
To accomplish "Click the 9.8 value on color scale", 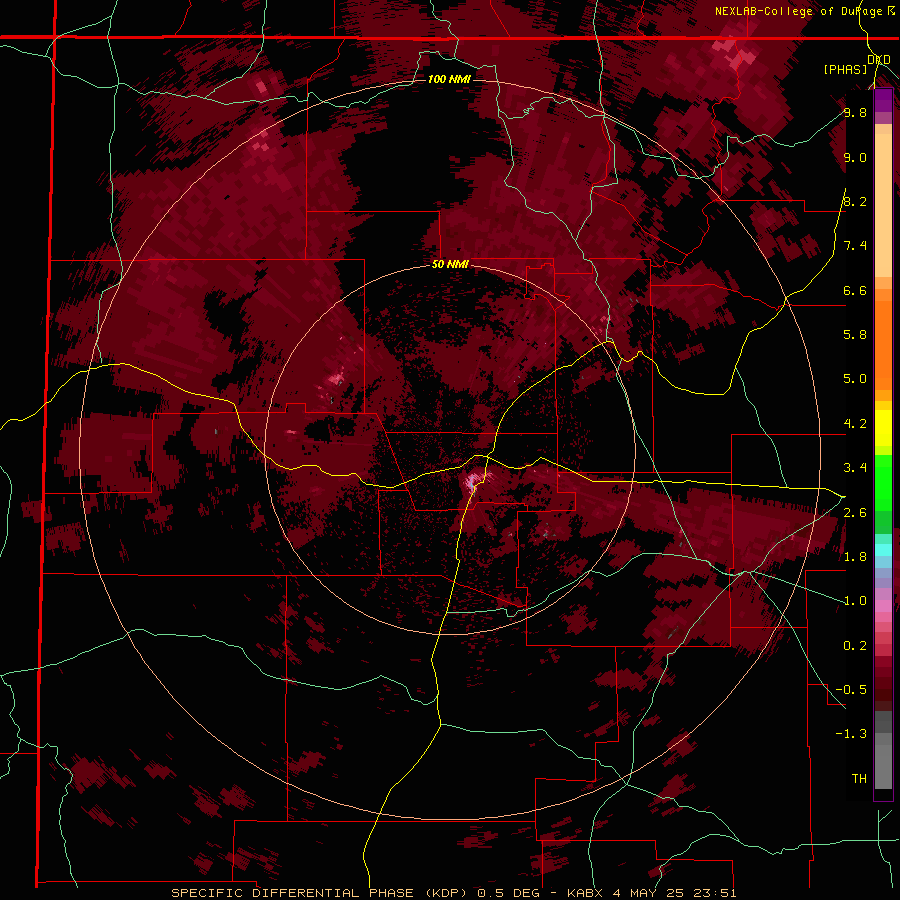I will point(855,112).
